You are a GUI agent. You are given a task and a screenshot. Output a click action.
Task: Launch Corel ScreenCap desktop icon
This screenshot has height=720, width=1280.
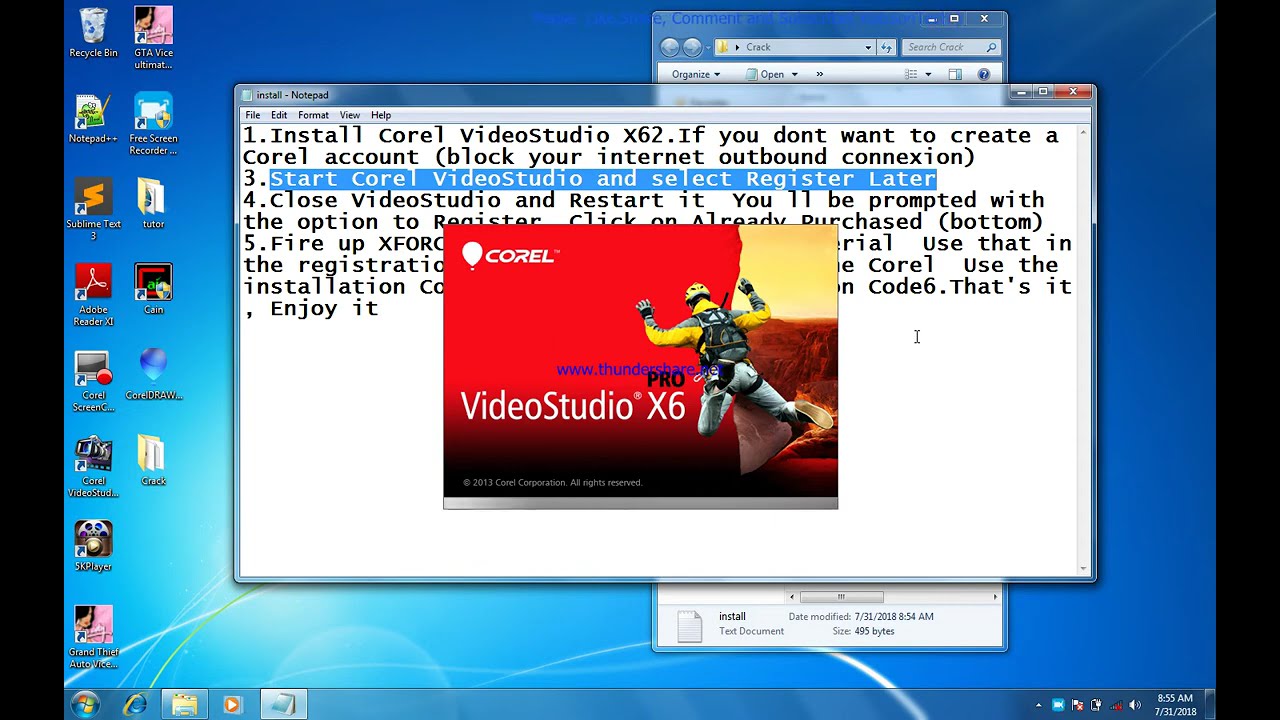pyautogui.click(x=93, y=381)
